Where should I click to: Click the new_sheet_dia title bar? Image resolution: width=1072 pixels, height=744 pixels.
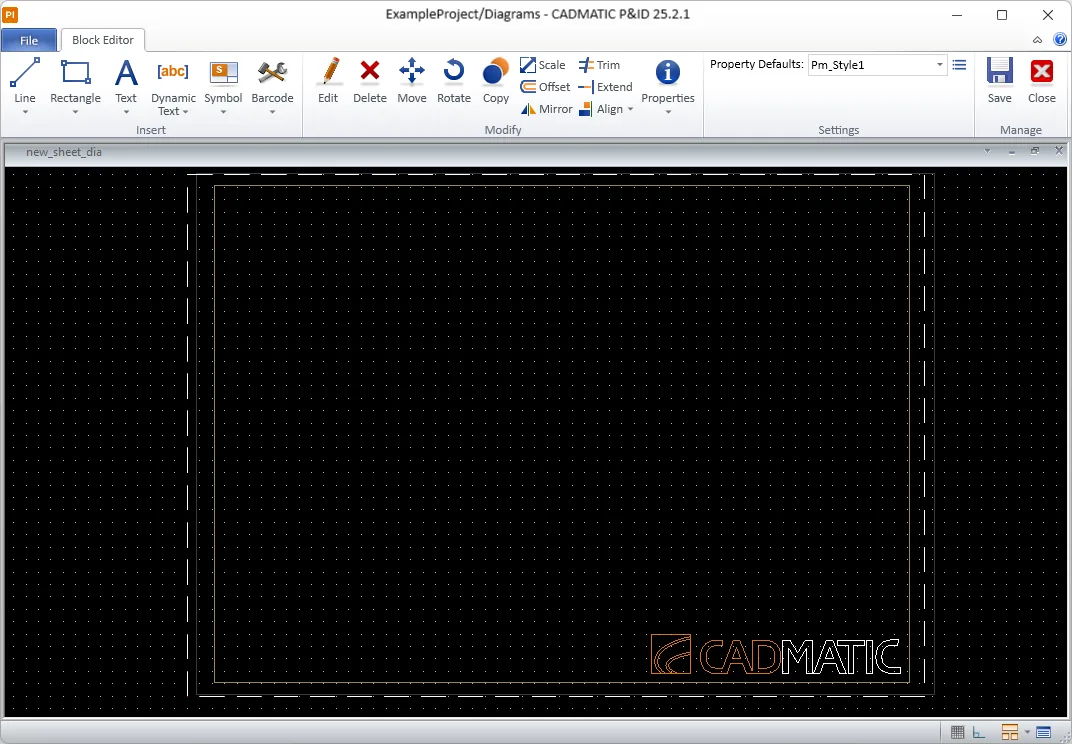pyautogui.click(x=62, y=152)
